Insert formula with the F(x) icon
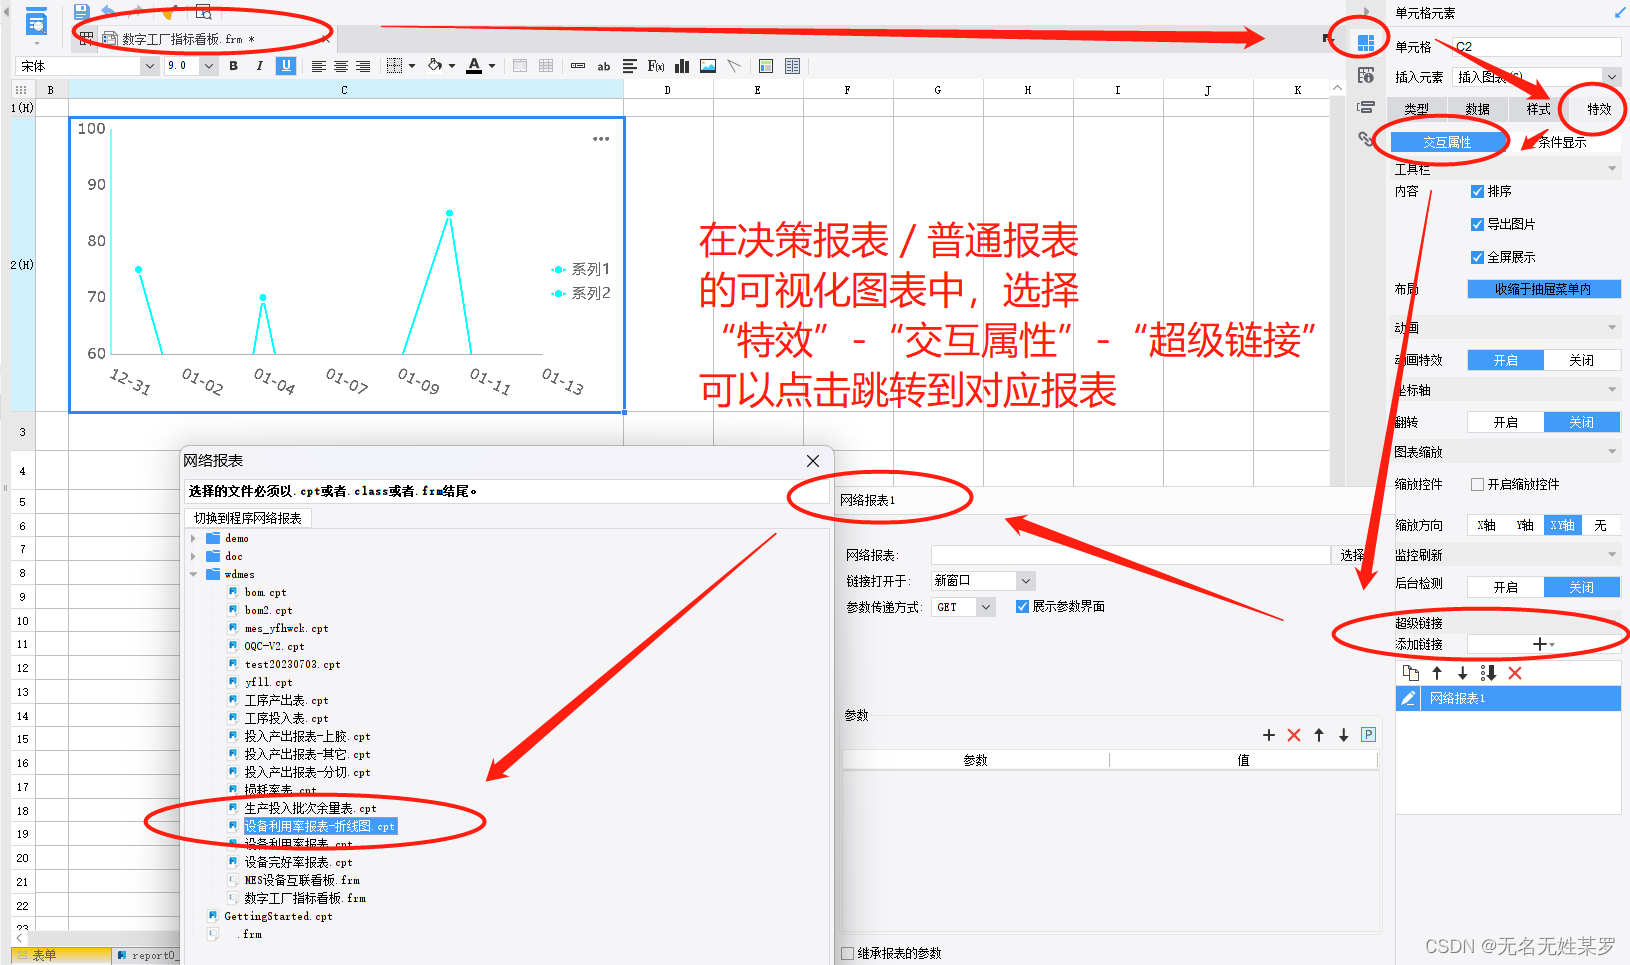Screen dimensions: 1630x965 coord(656,66)
